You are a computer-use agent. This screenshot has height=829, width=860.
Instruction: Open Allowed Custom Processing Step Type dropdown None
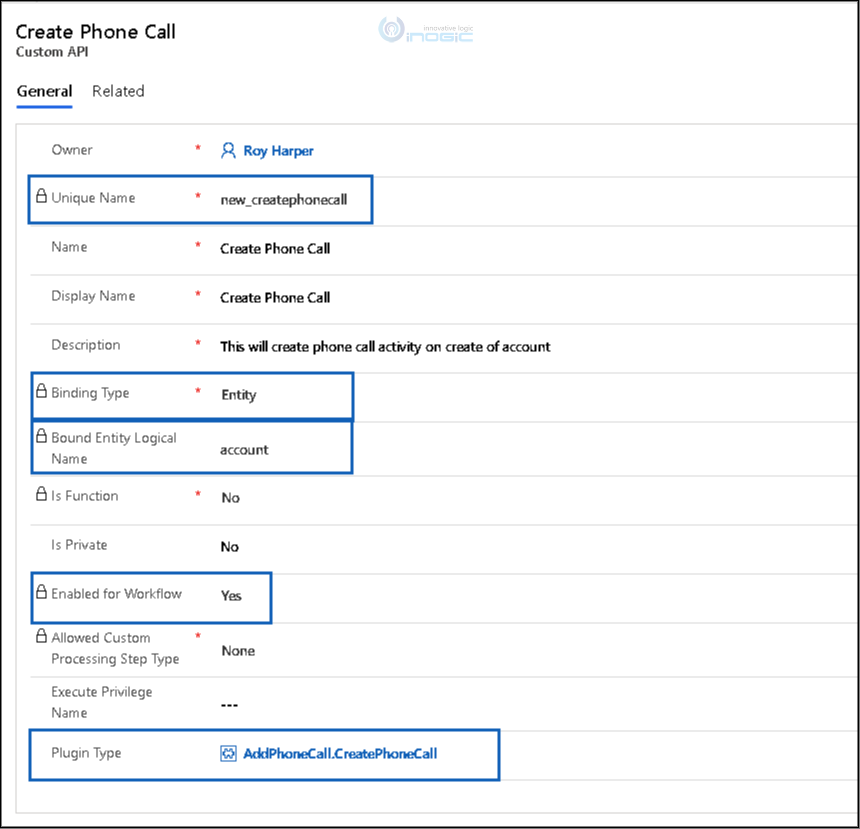click(x=238, y=651)
